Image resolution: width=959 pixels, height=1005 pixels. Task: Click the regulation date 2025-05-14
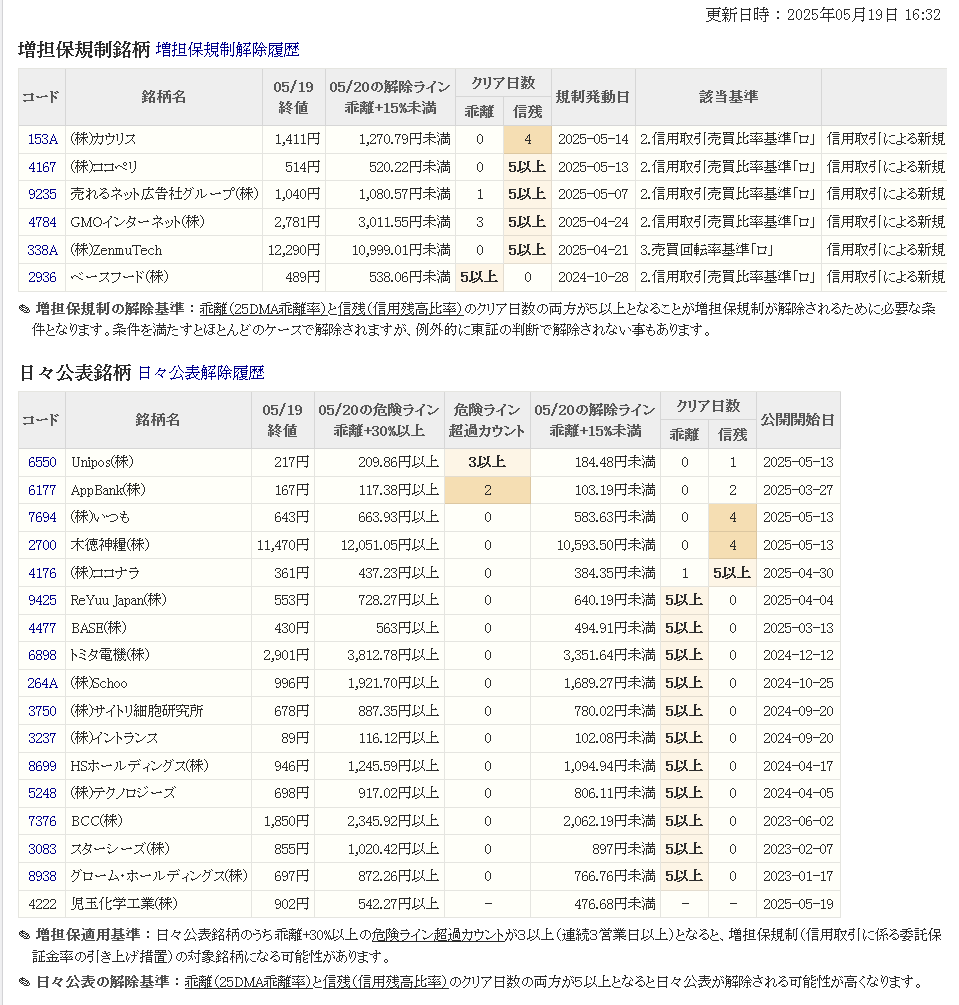(593, 139)
